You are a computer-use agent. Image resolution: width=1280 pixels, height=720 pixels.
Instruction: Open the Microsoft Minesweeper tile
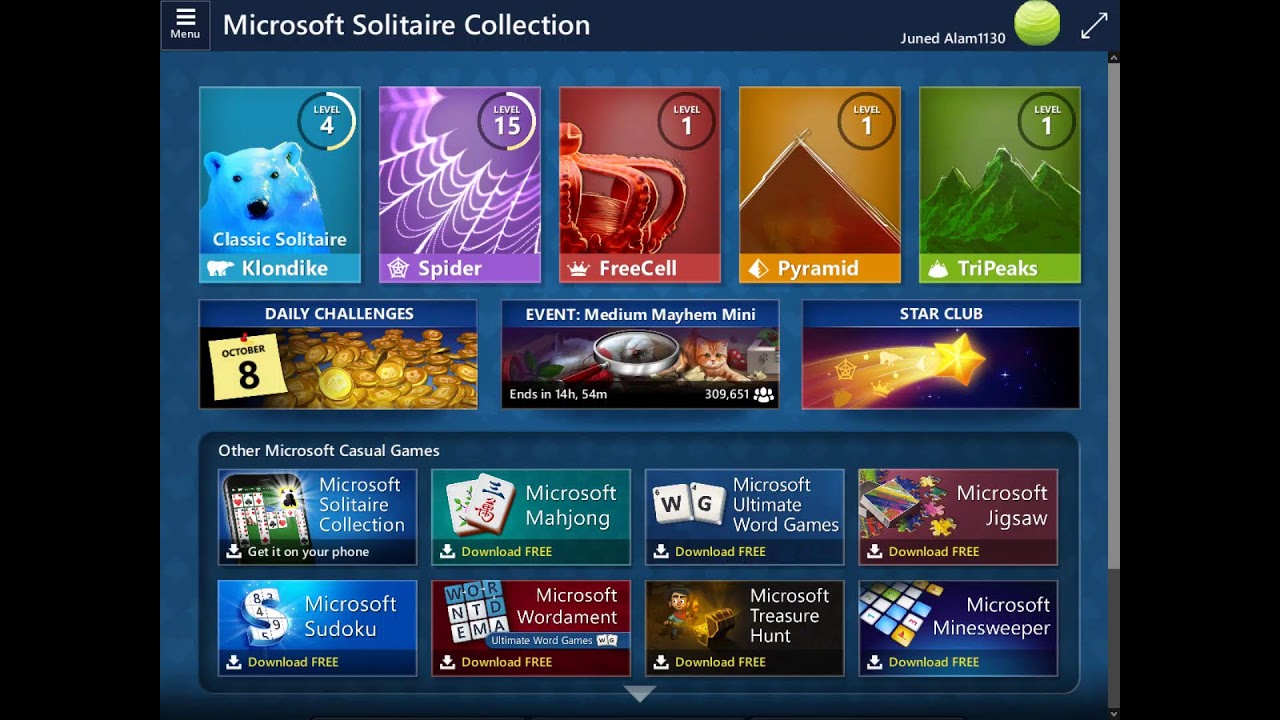[x=958, y=628]
